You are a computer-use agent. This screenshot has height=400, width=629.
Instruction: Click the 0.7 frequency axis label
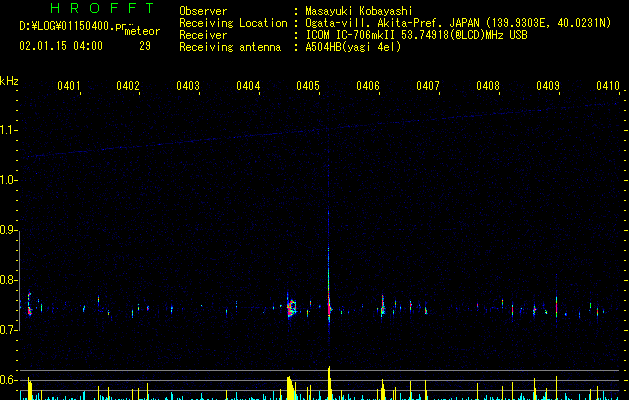pyautogui.click(x=8, y=330)
